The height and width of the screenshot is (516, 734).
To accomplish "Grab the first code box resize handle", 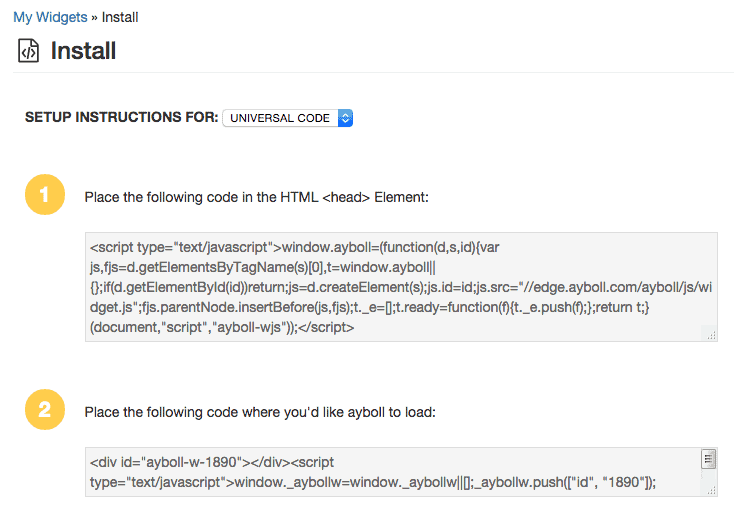I will 712,335.
